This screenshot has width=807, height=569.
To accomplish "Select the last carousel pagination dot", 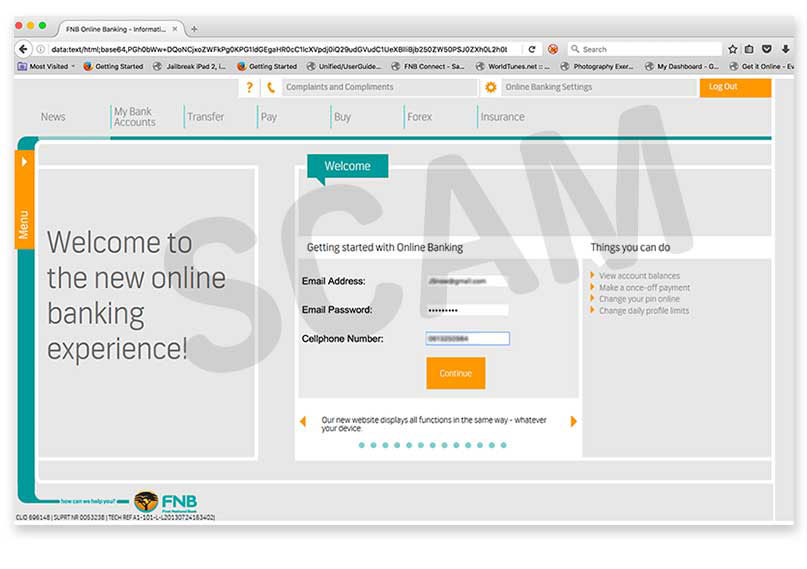I will [x=504, y=445].
